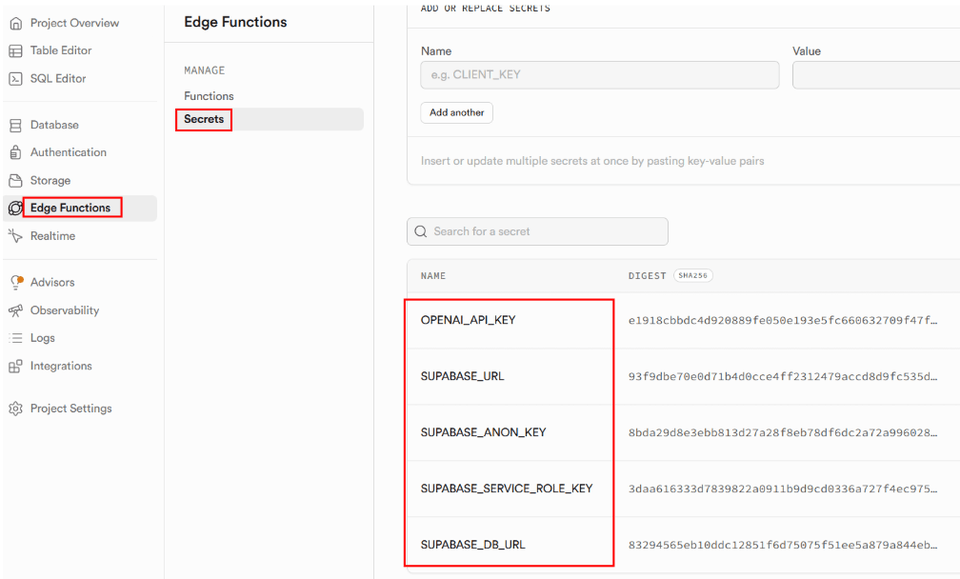Open Advisors section

point(53,282)
